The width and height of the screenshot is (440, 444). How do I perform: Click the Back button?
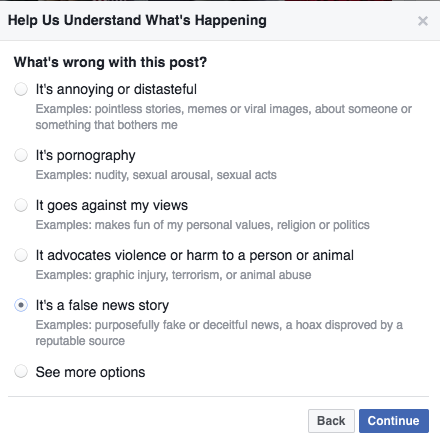(331, 421)
